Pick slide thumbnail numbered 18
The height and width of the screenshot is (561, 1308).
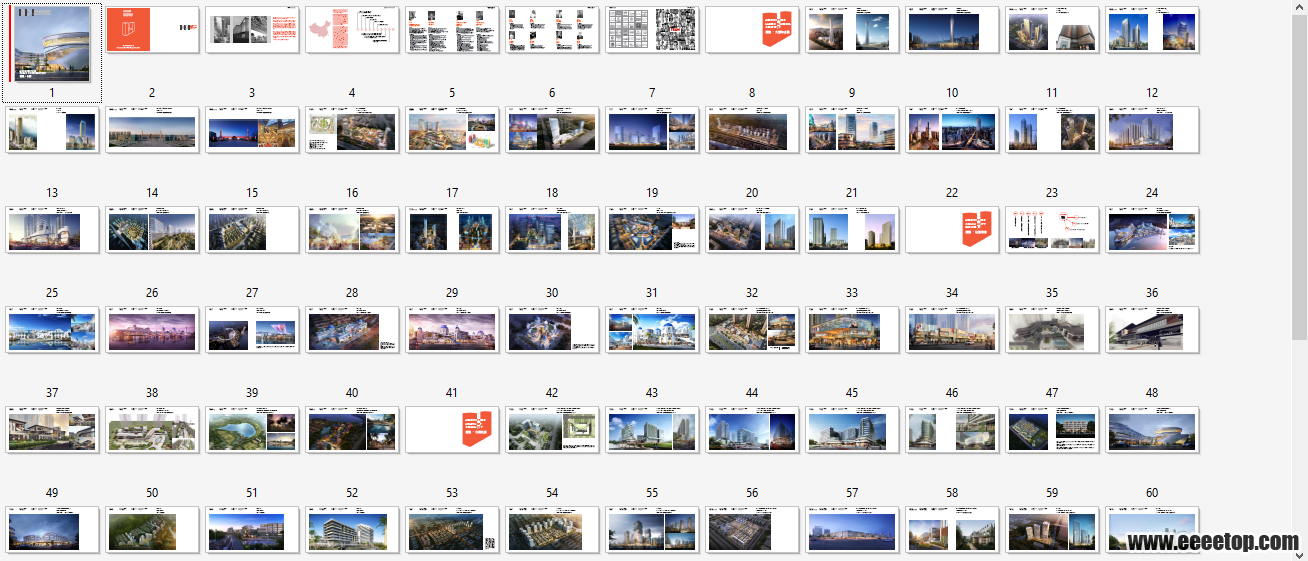[x=552, y=130]
